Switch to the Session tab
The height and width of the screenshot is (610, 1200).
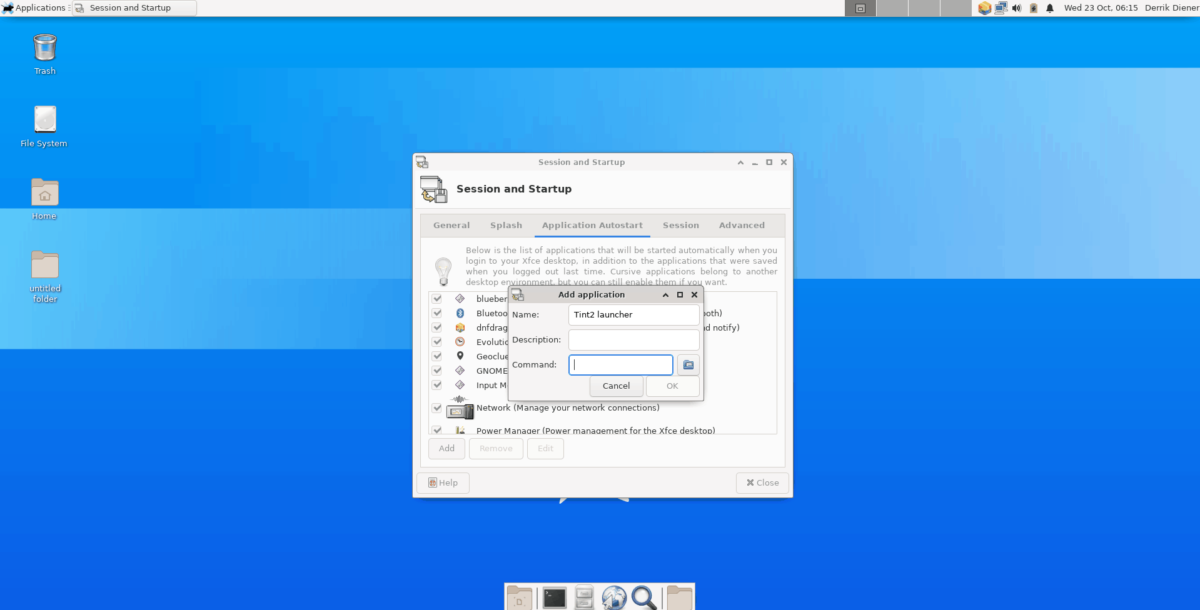pos(680,225)
